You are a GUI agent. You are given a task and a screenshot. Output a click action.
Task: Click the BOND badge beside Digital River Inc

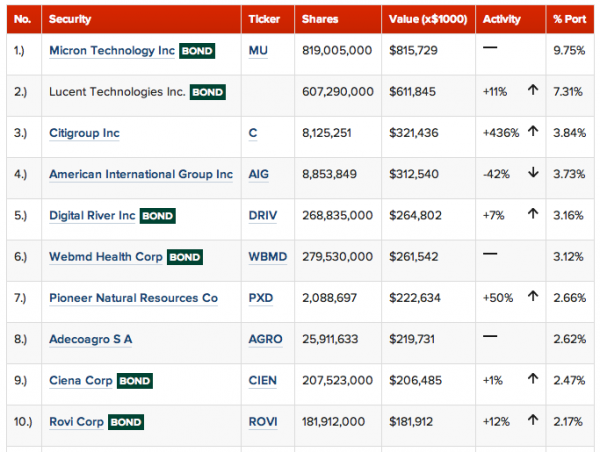click(158, 215)
